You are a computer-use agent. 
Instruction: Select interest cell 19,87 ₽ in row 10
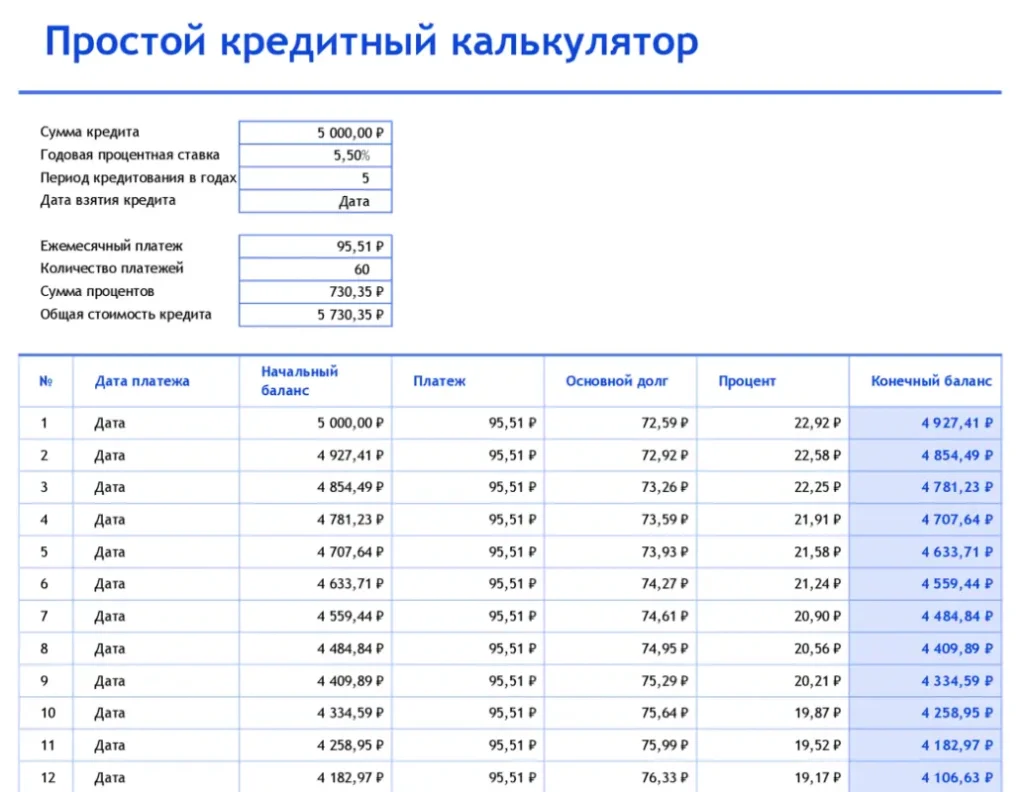[773, 713]
